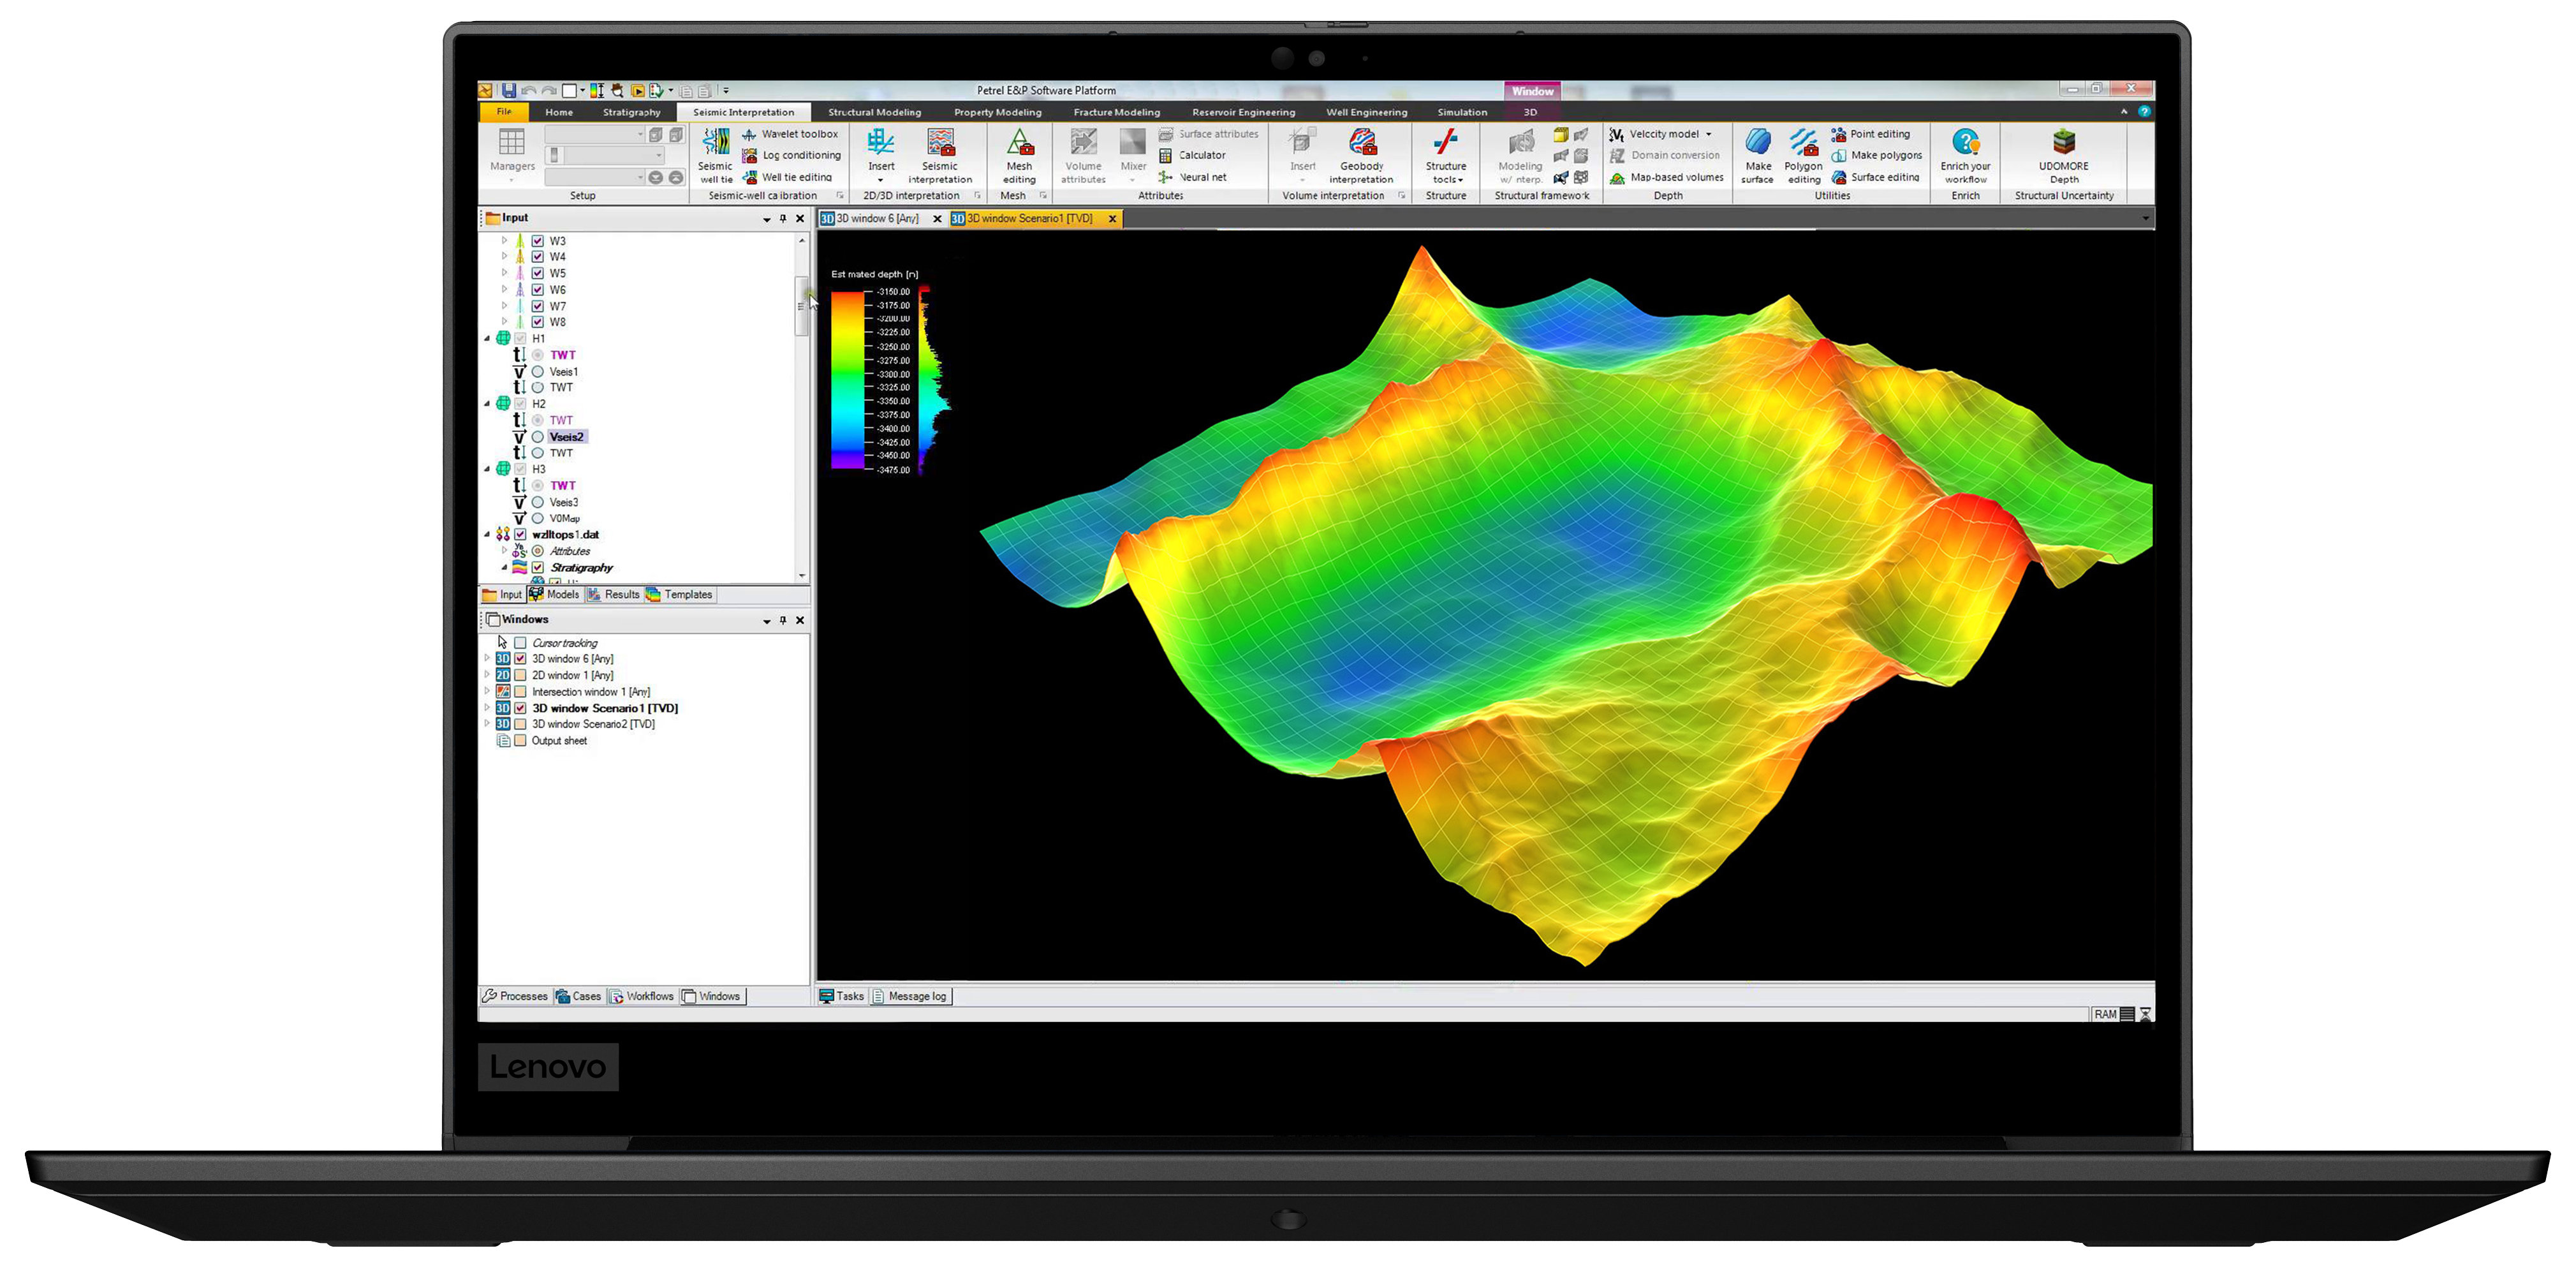Click the estimated depth color legend bar
The image size is (2576, 1276).
pyautogui.click(x=847, y=380)
